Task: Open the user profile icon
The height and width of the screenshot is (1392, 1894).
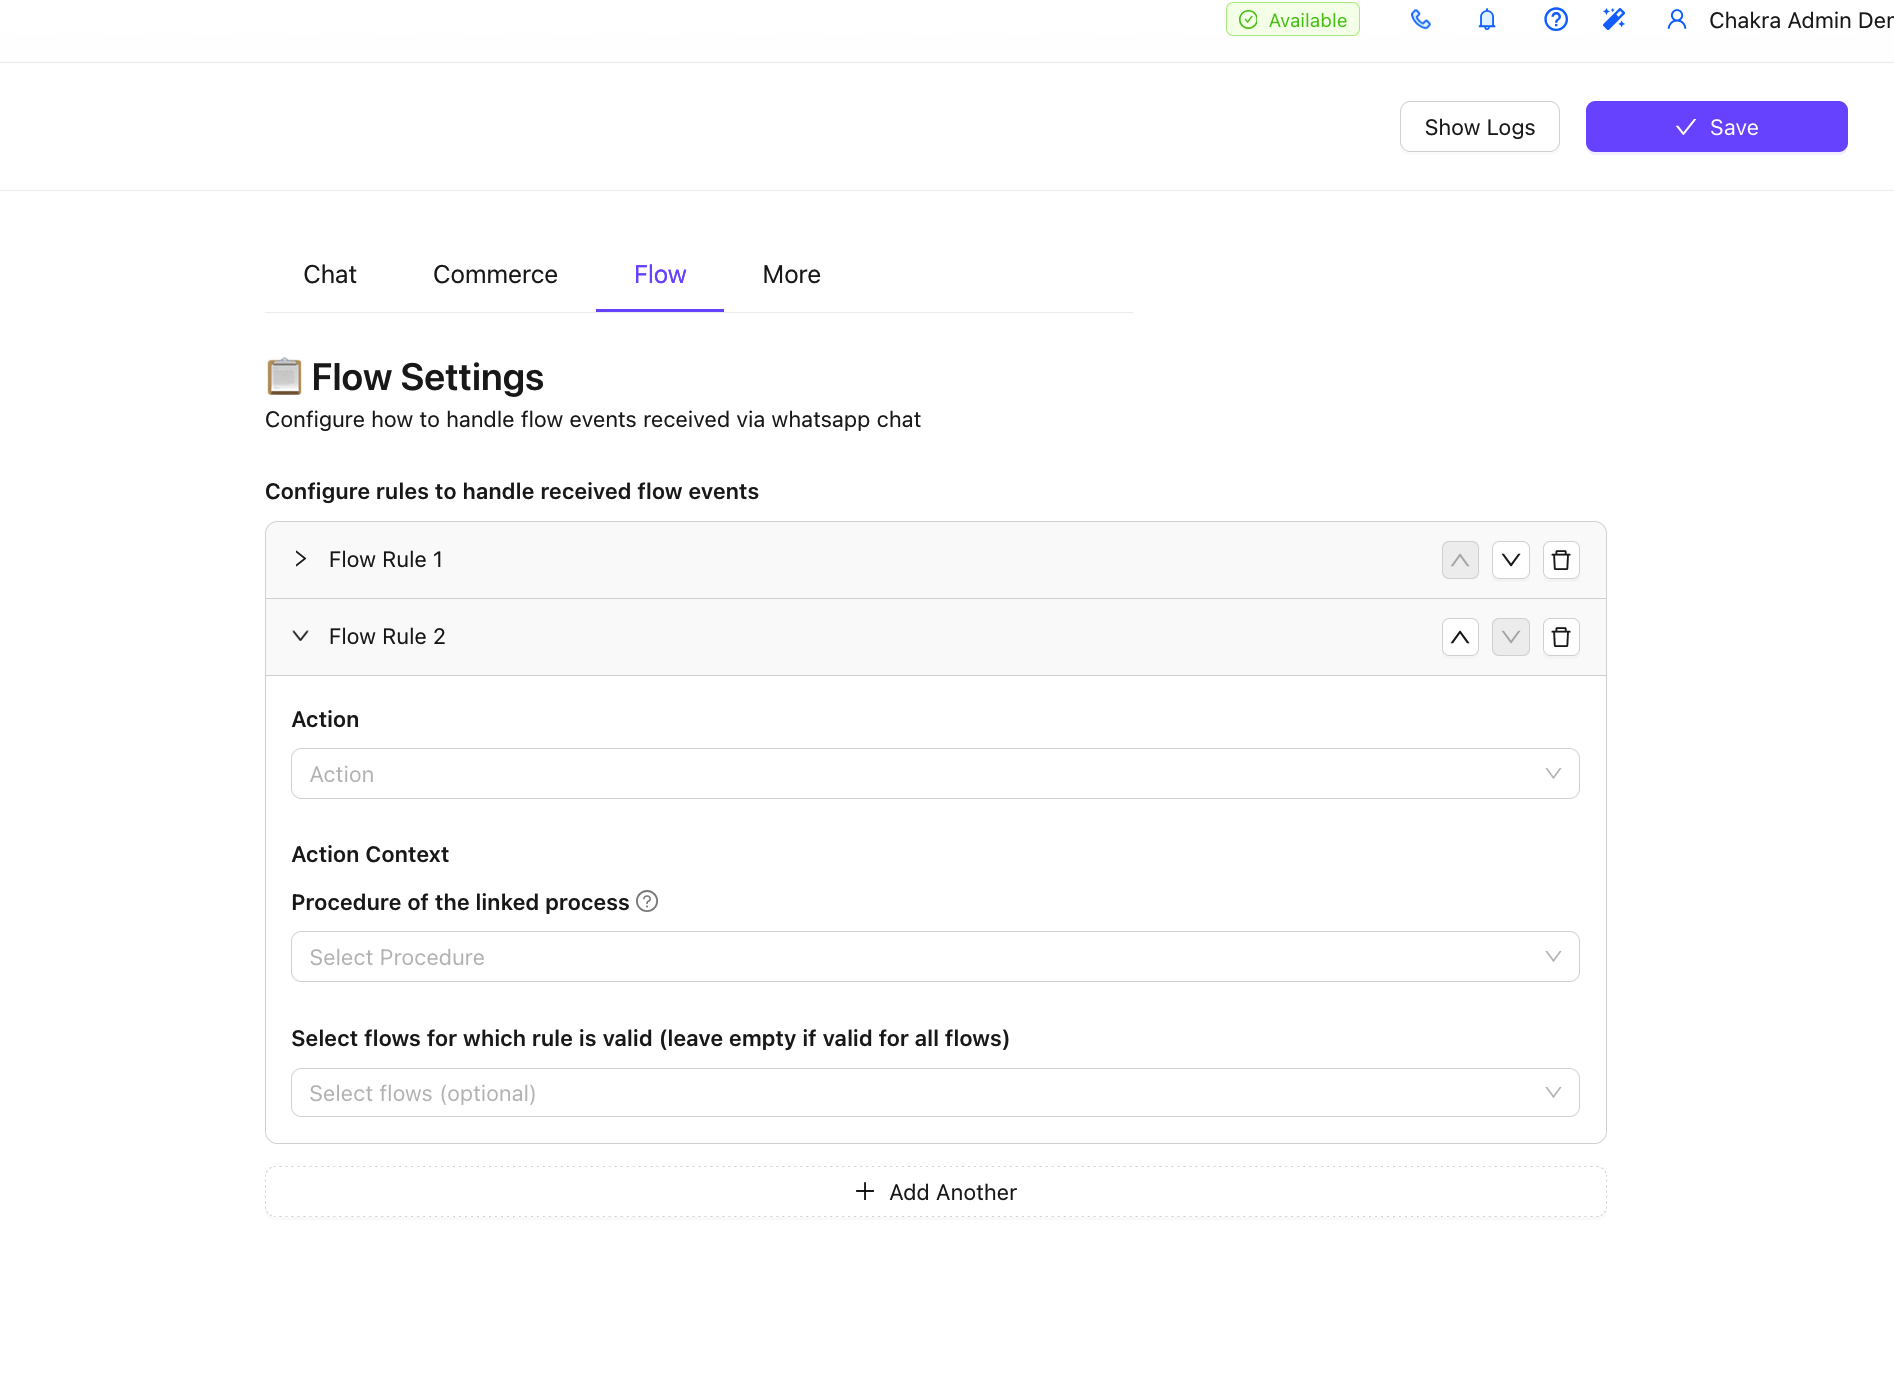Action: click(x=1677, y=20)
